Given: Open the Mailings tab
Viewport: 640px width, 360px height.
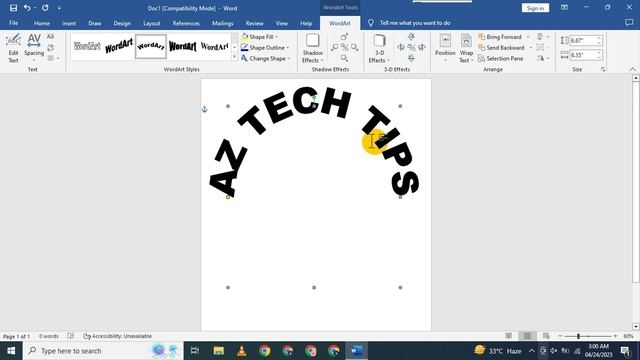Looking at the screenshot, I should 222,23.
